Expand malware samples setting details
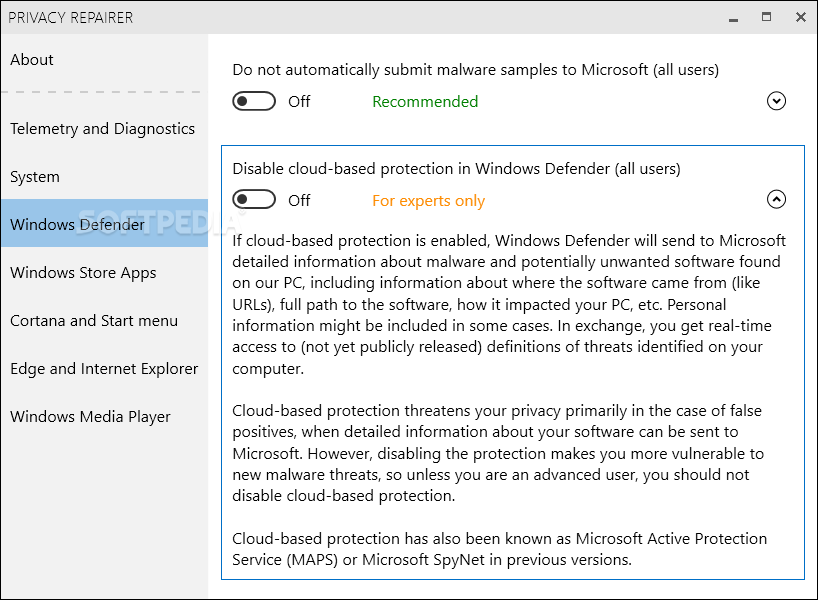818x600 pixels. coord(776,101)
